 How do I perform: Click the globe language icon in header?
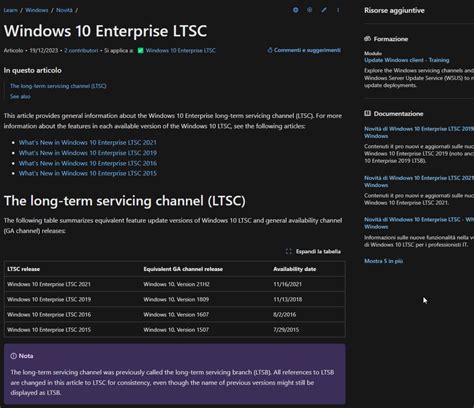click(310, 10)
